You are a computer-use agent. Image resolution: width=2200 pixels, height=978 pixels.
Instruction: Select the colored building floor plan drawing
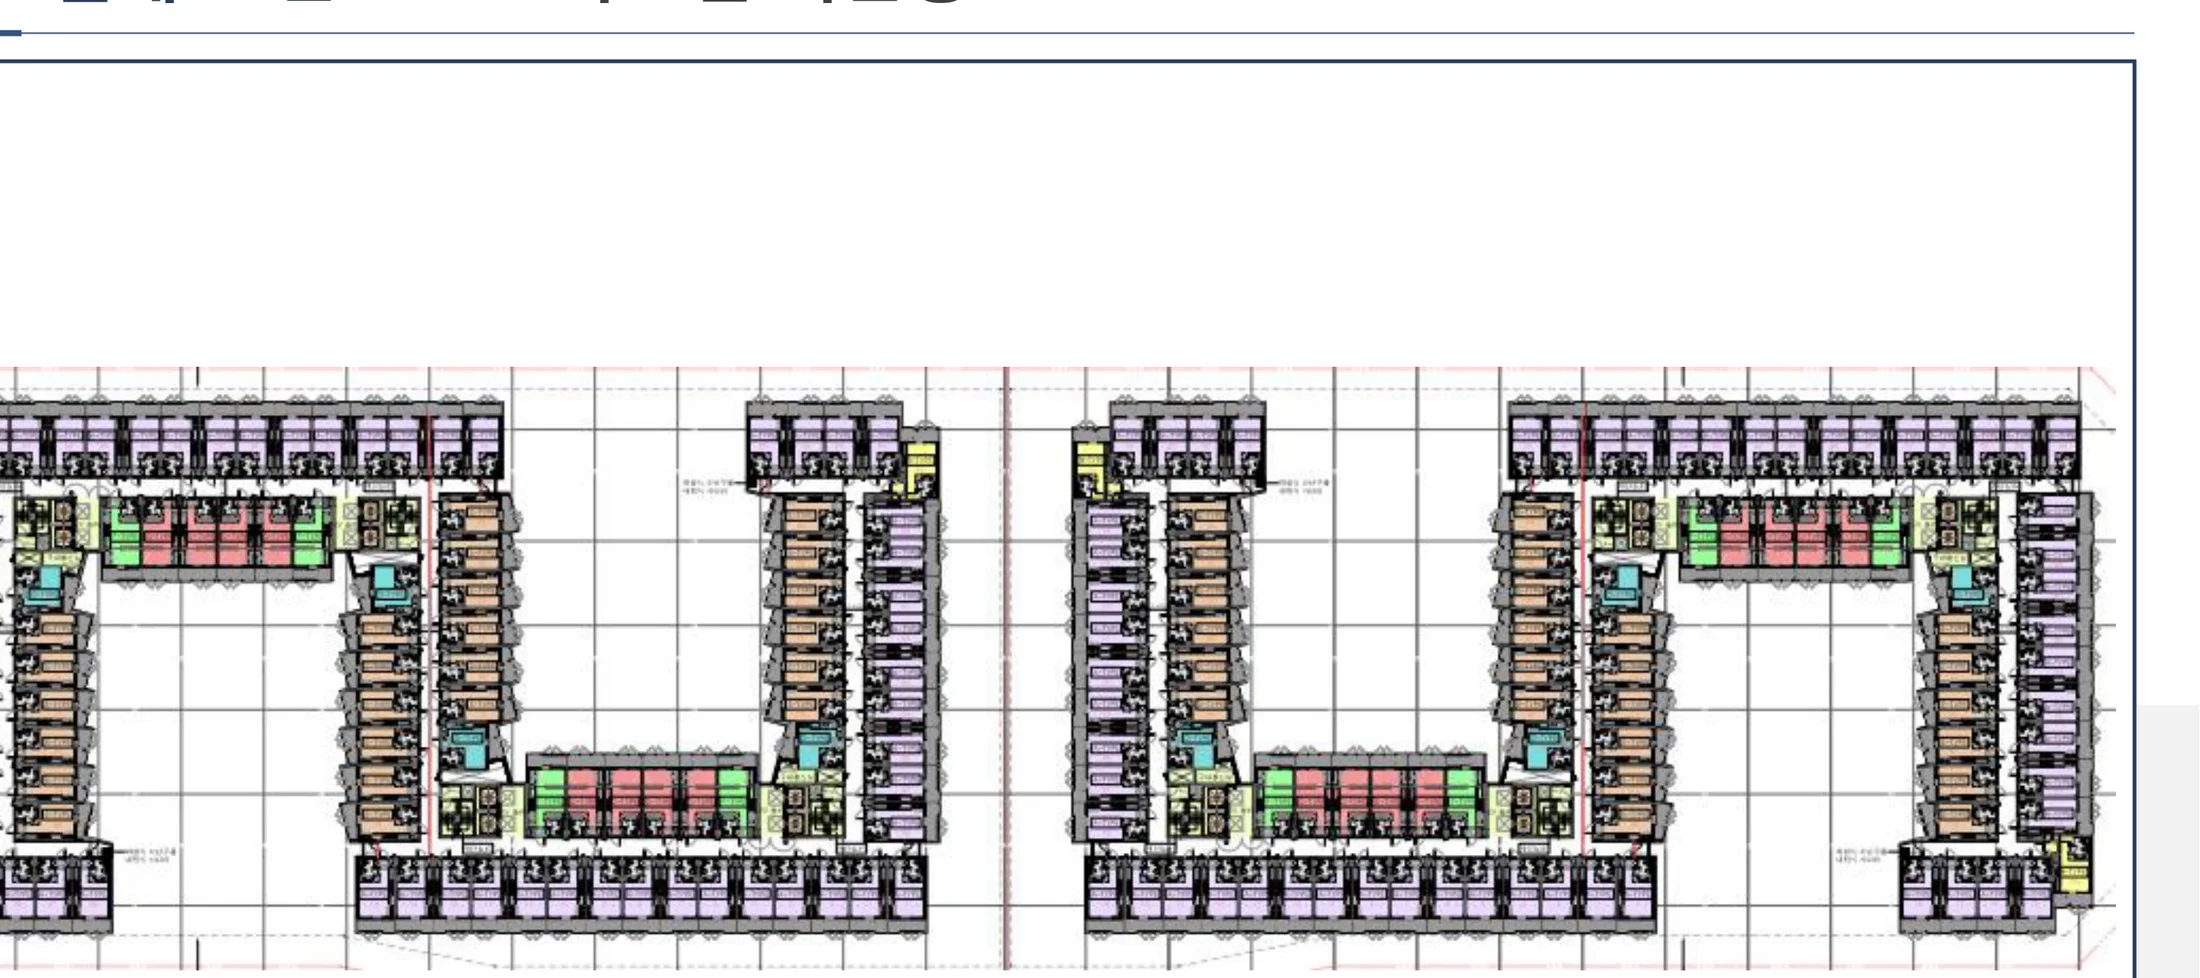[1058, 668]
